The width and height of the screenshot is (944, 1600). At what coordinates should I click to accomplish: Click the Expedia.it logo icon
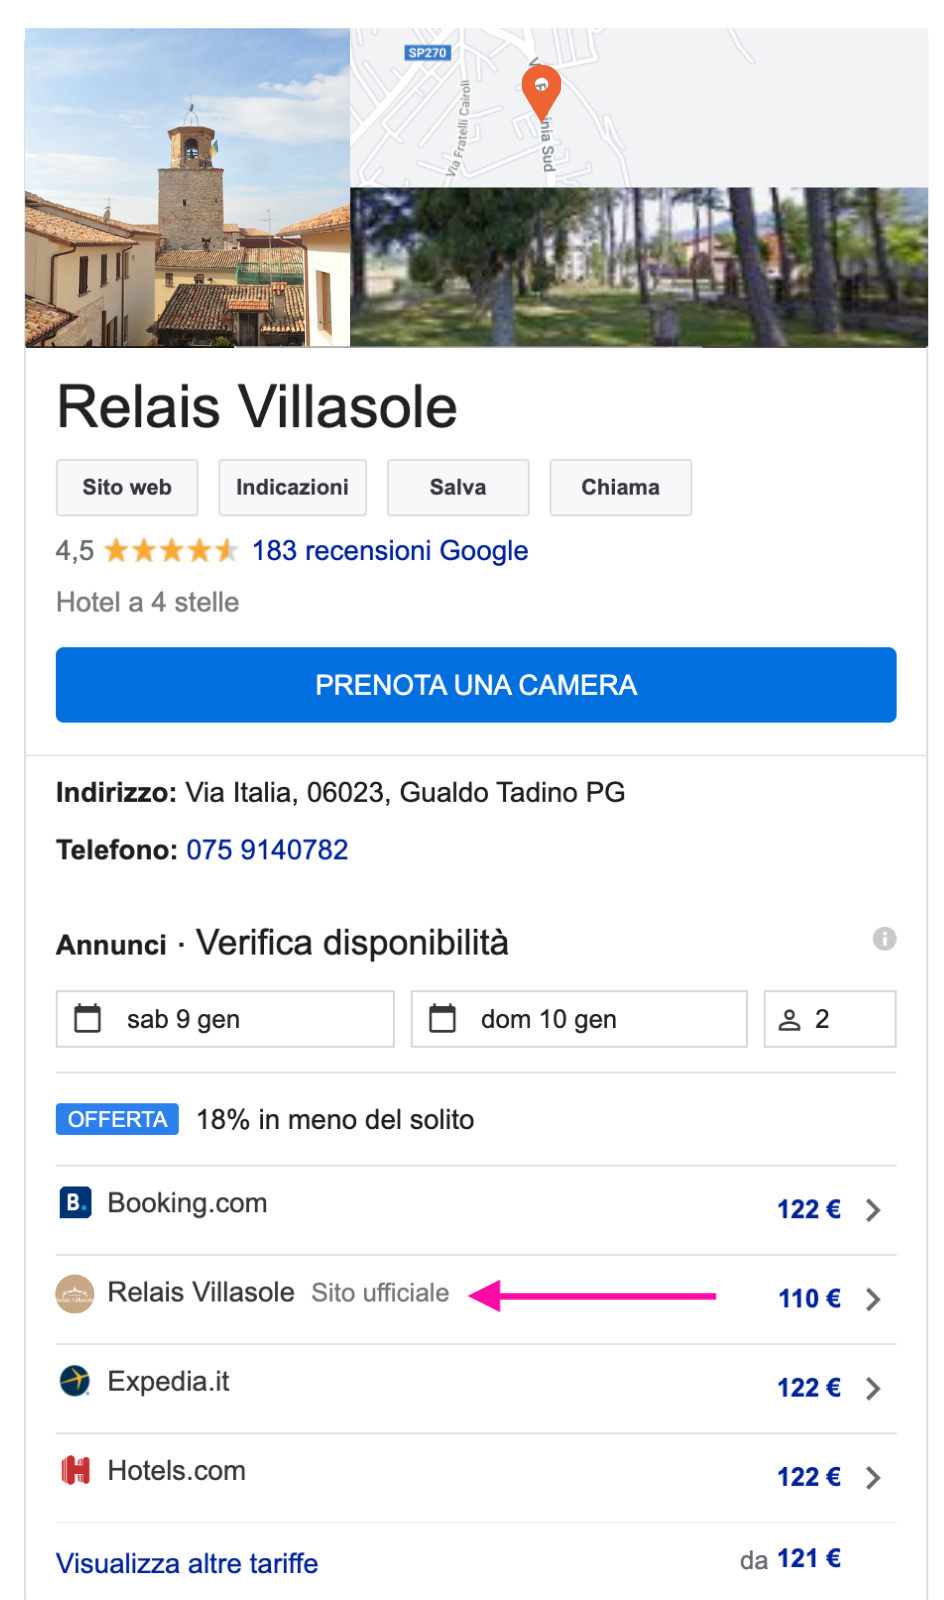[75, 1381]
